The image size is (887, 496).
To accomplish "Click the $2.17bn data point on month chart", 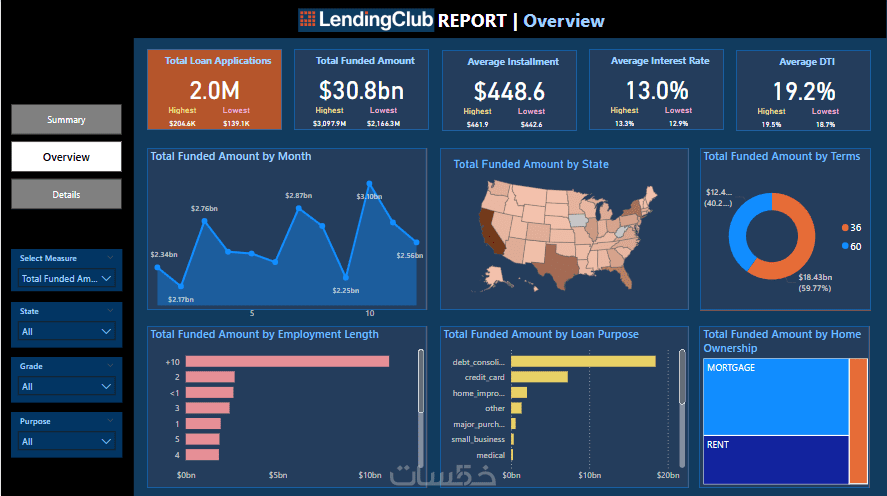I will coord(181,286).
